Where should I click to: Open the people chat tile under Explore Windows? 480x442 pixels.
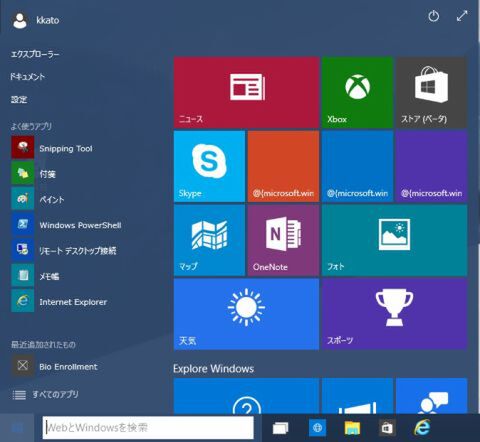(431, 396)
